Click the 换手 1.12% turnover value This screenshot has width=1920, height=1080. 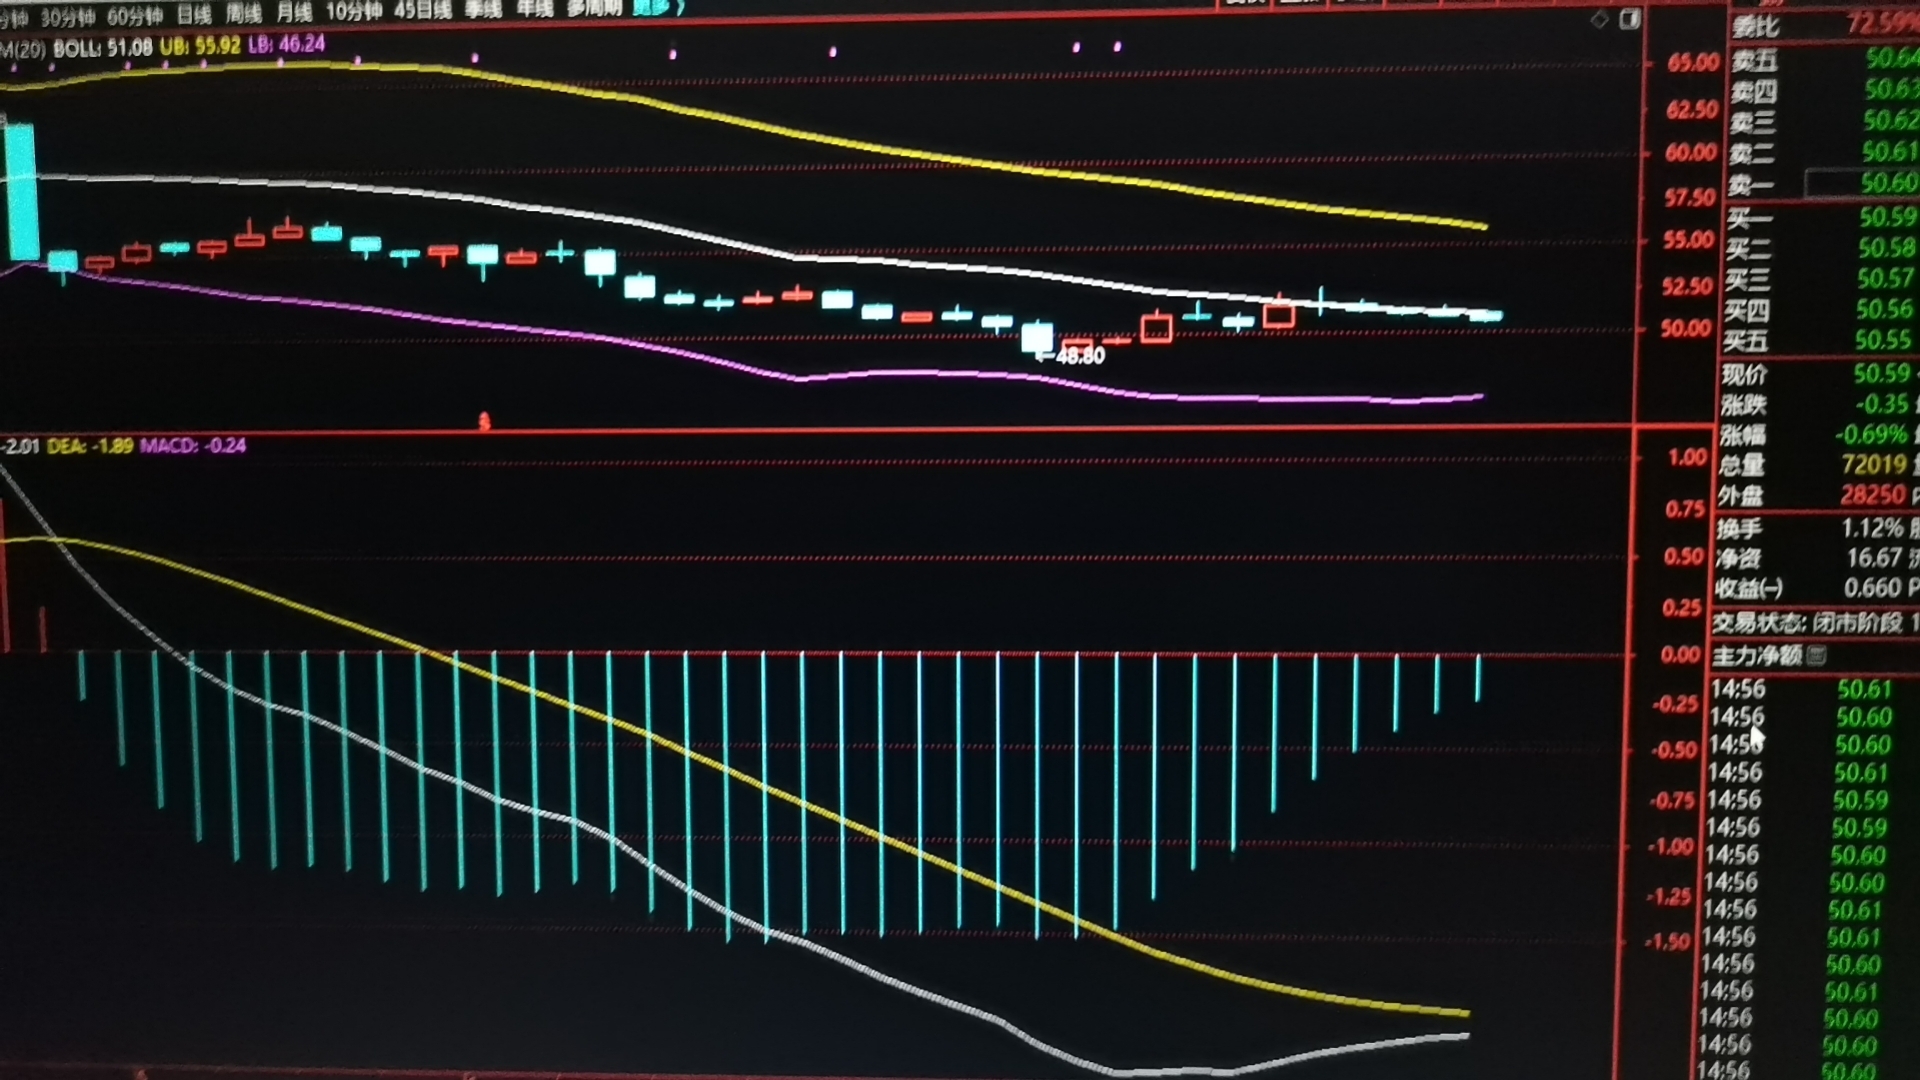[x=1873, y=528]
